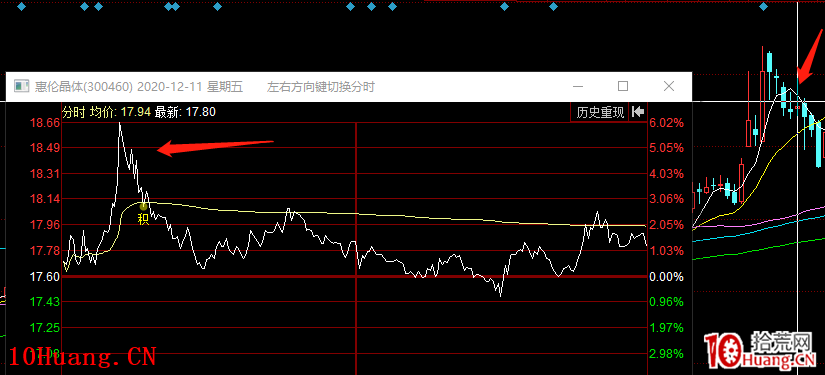Screen dimensions: 825x375
Task: Maximize the 惠伦晶体 intraday window
Action: [x=623, y=86]
